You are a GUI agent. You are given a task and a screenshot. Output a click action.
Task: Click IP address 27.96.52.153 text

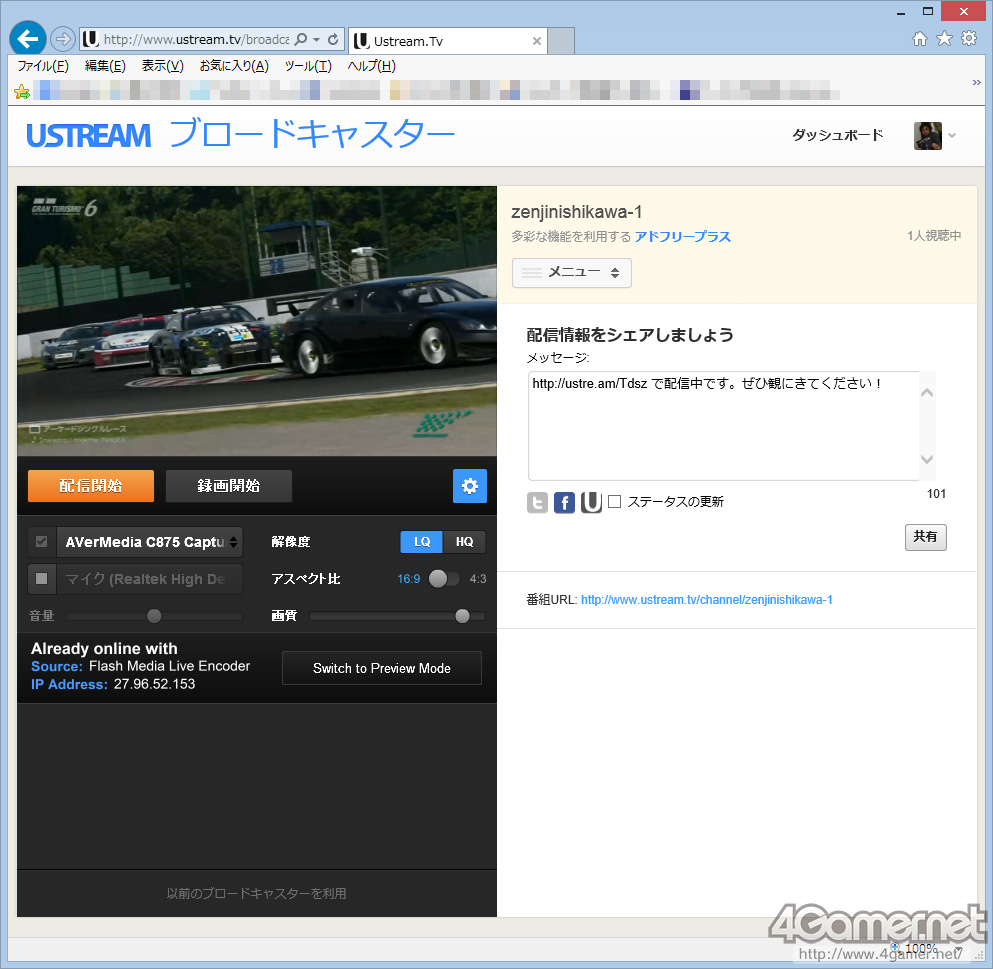coord(155,684)
